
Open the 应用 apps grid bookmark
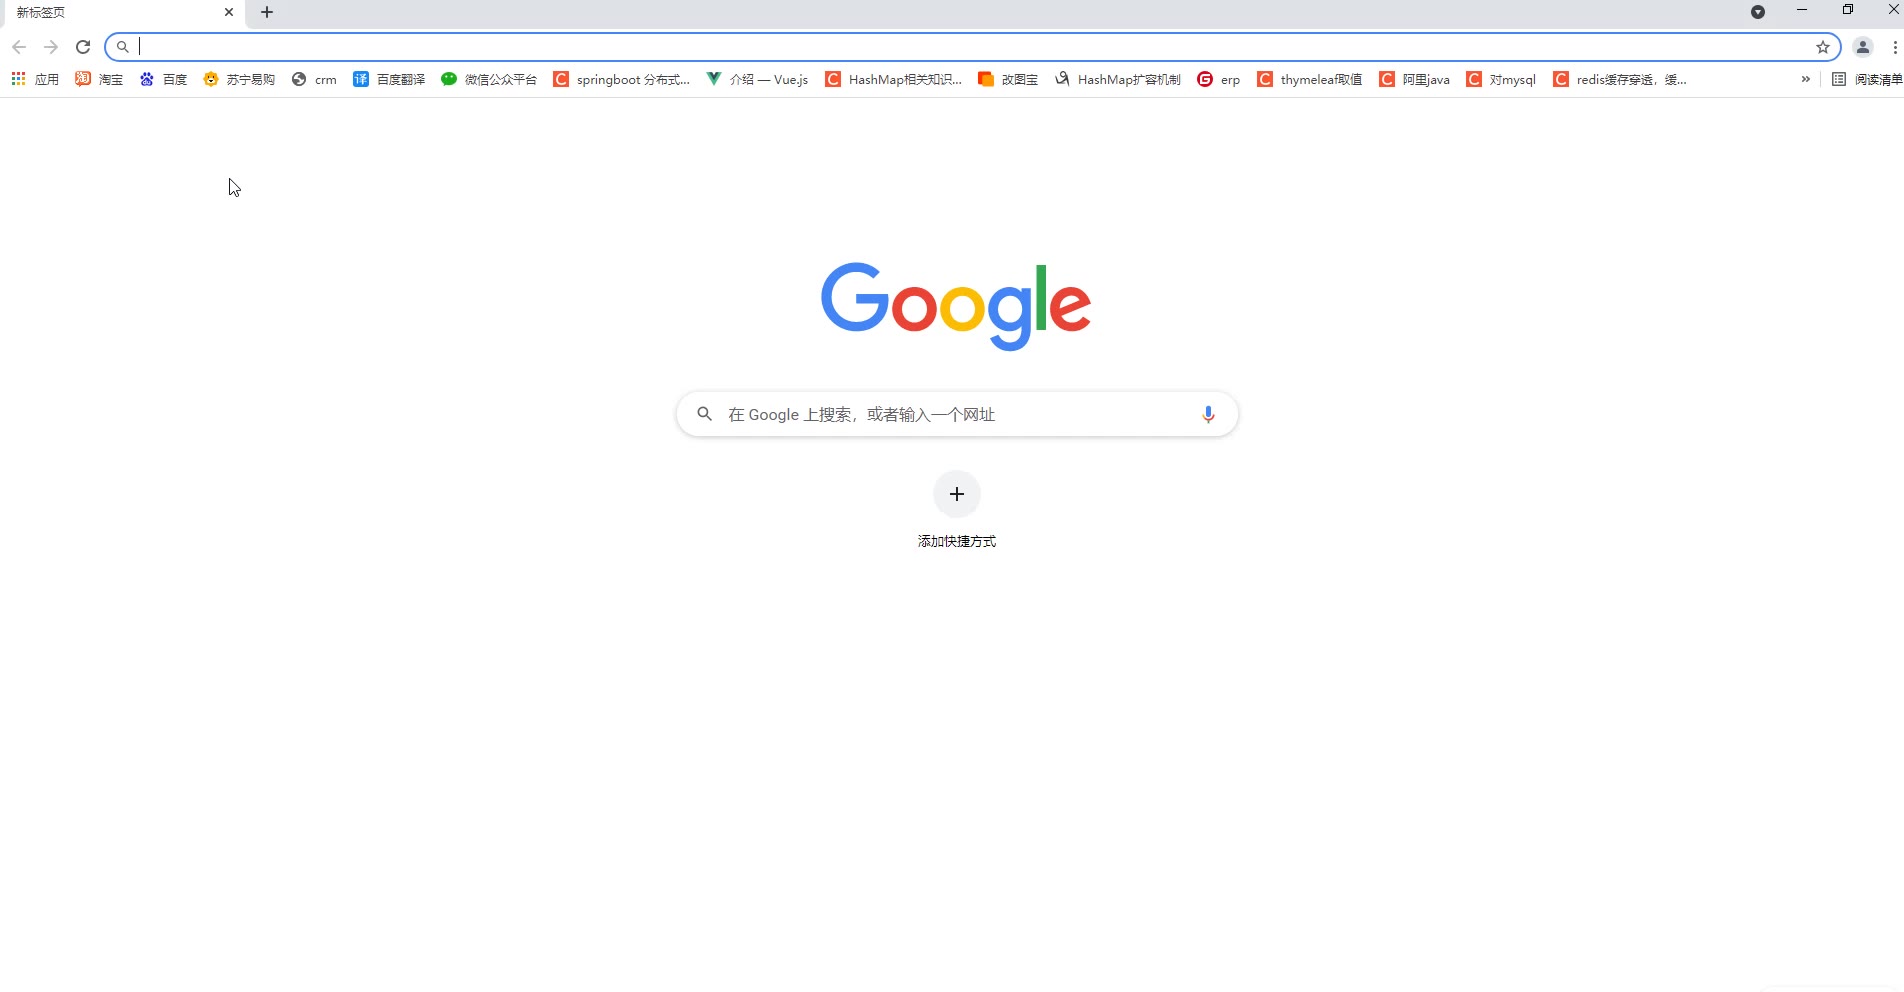coord(35,79)
